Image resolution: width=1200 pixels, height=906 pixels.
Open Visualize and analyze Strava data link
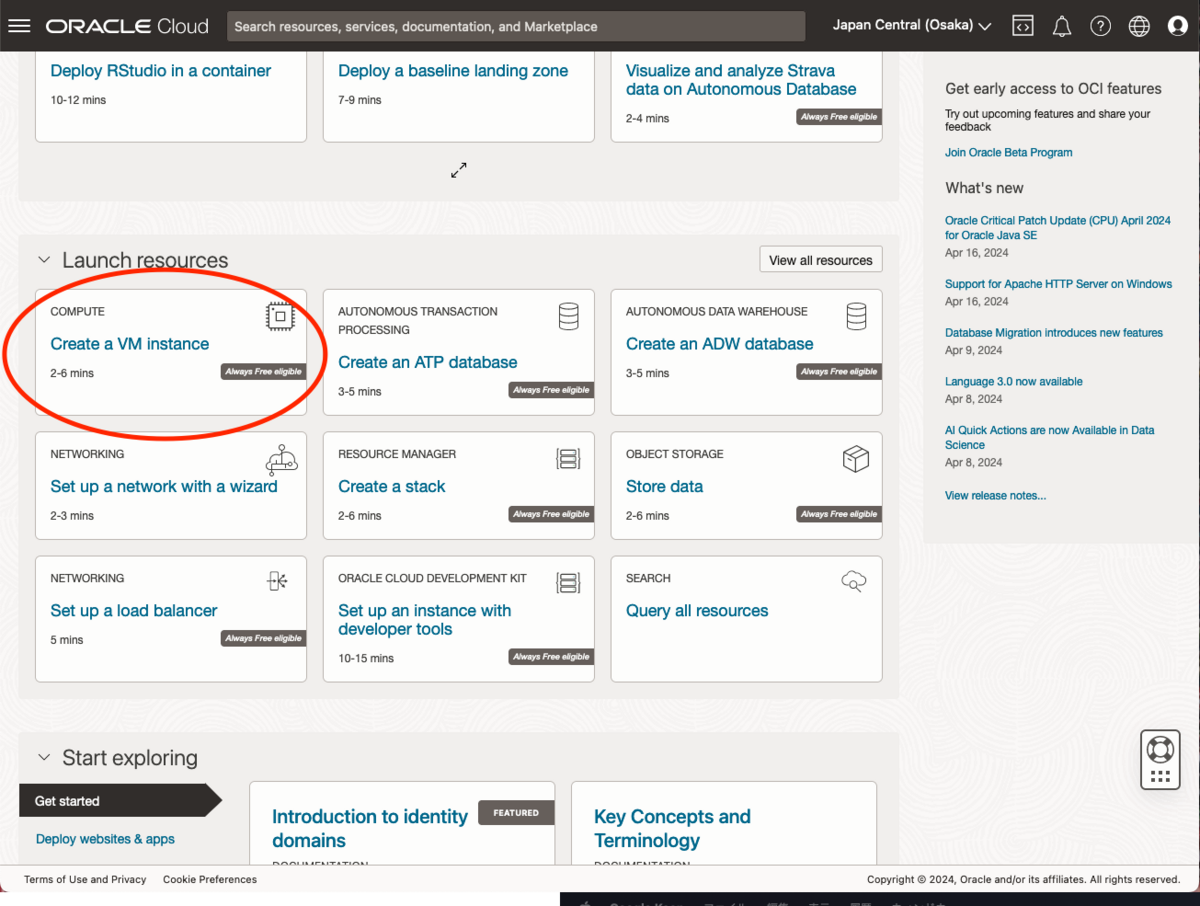[x=741, y=80]
